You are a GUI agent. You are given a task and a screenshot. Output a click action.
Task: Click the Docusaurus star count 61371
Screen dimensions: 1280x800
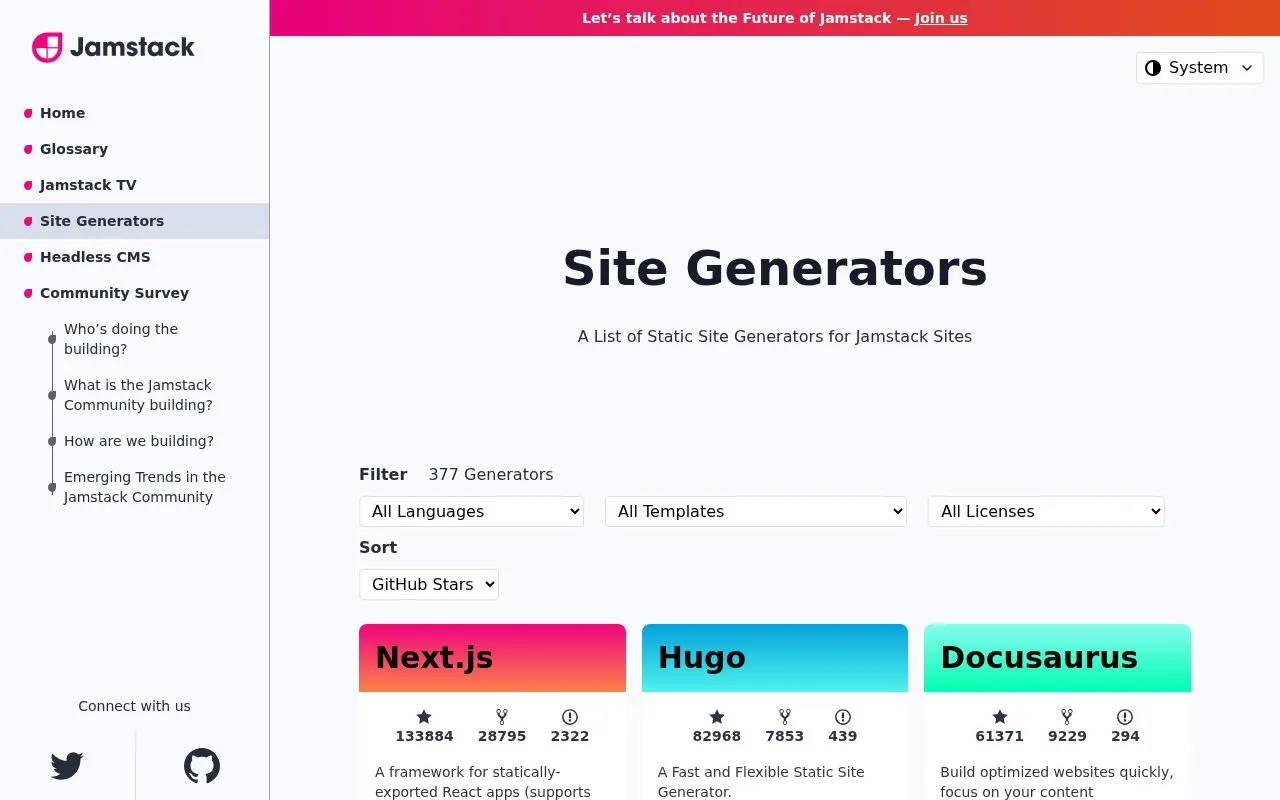click(x=1000, y=736)
